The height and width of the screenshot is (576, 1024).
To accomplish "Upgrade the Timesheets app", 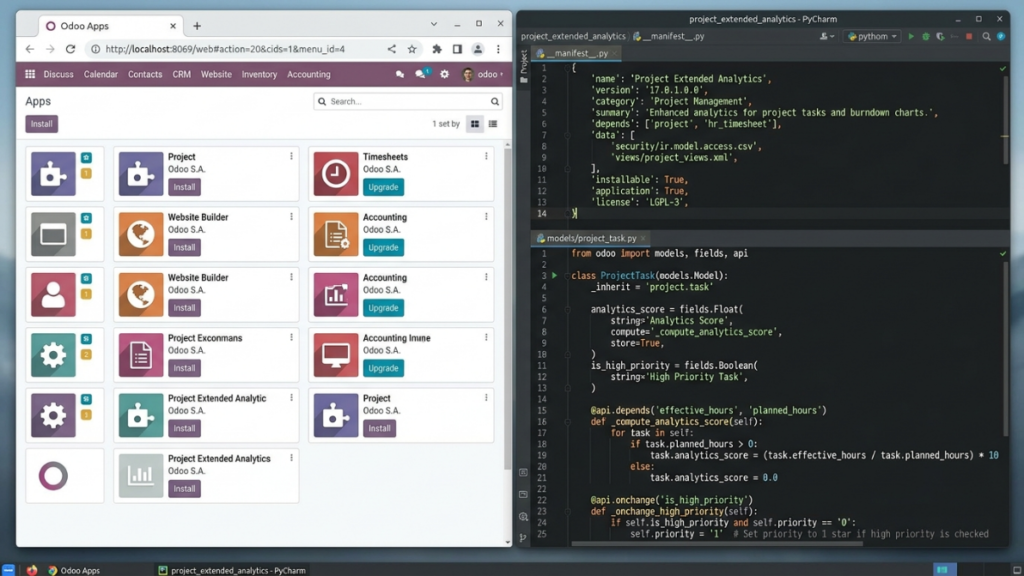I will coord(383,187).
